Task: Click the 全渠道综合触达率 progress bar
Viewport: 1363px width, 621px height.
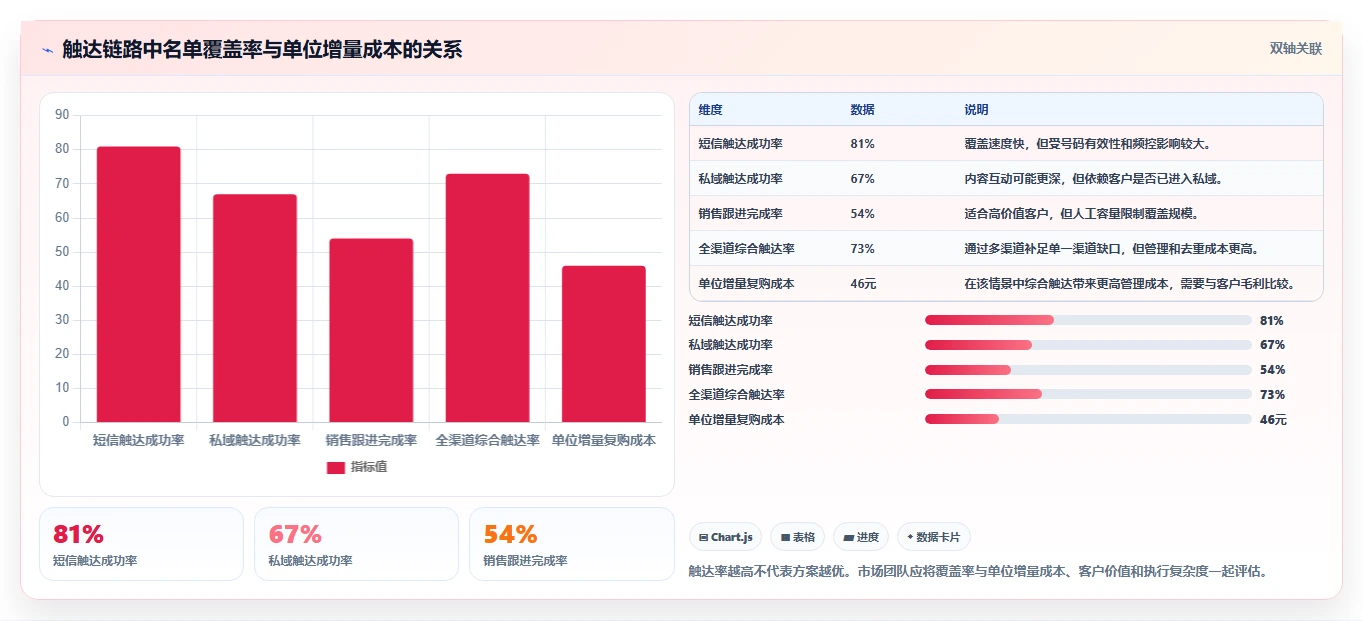Action: point(1088,394)
